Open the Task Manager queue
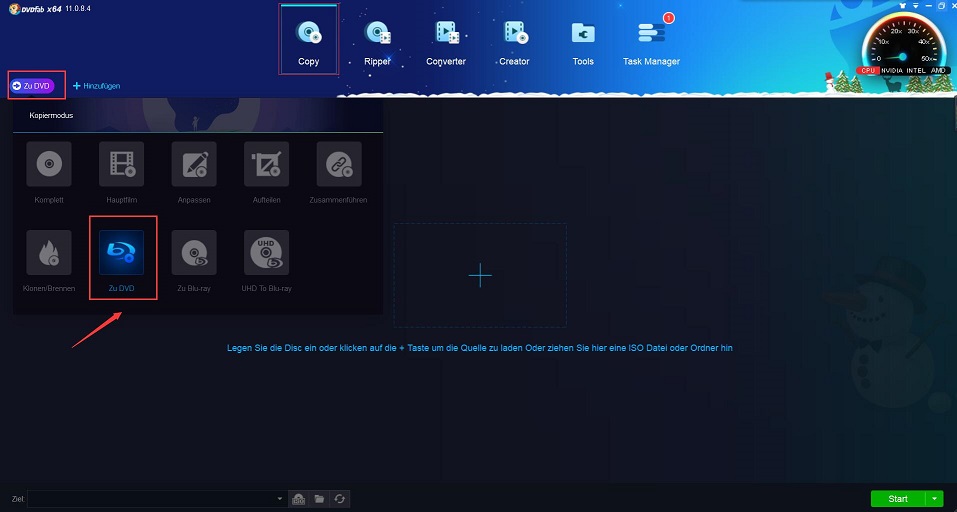Image resolution: width=957 pixels, height=512 pixels. (x=651, y=40)
